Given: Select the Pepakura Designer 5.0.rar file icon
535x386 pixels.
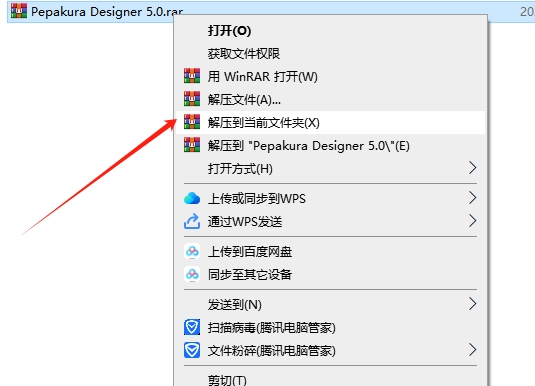Looking at the screenshot, I should click(19, 11).
